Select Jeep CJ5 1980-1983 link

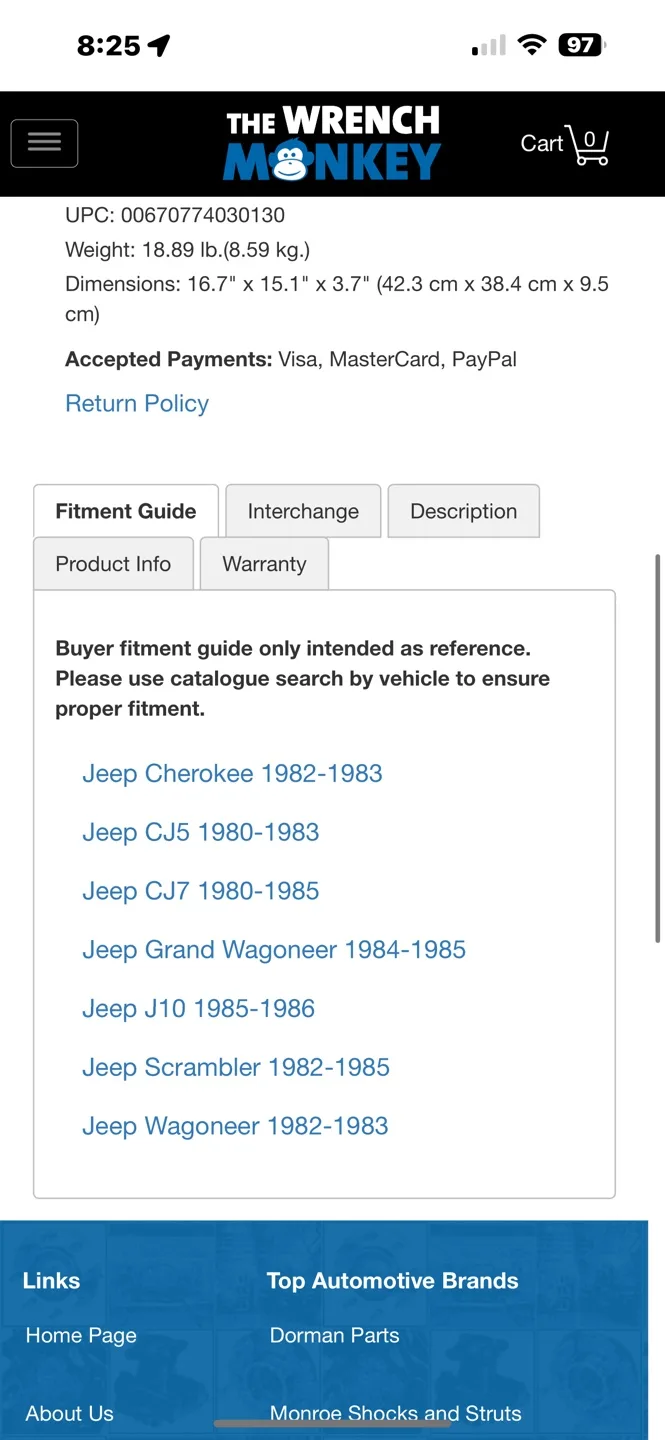200,832
